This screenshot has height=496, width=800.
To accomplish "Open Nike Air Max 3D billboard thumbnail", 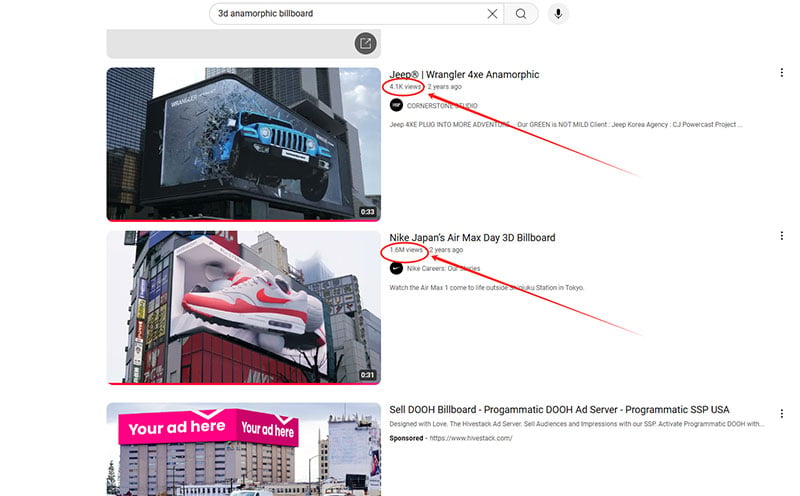I will tap(243, 308).
